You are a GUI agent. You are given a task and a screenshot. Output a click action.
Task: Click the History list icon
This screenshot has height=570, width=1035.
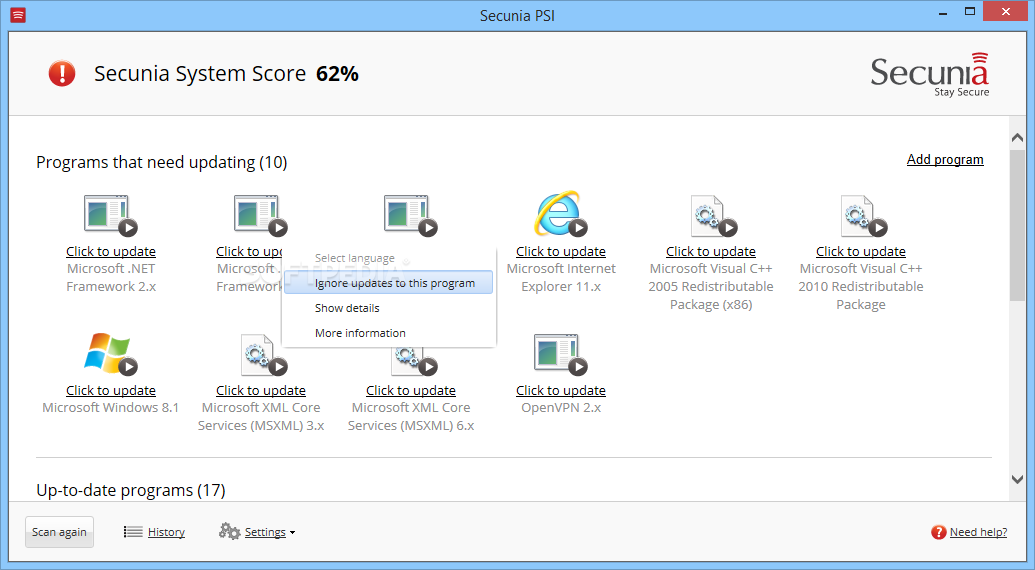click(133, 532)
